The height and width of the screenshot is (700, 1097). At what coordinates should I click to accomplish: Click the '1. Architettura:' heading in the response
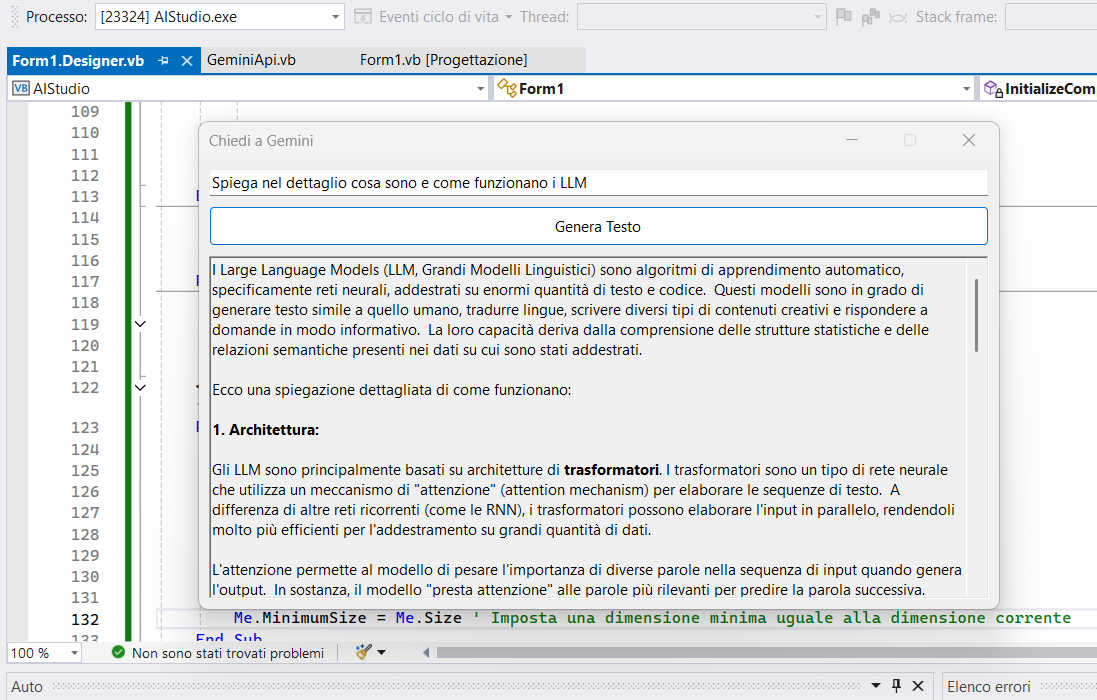(266, 430)
